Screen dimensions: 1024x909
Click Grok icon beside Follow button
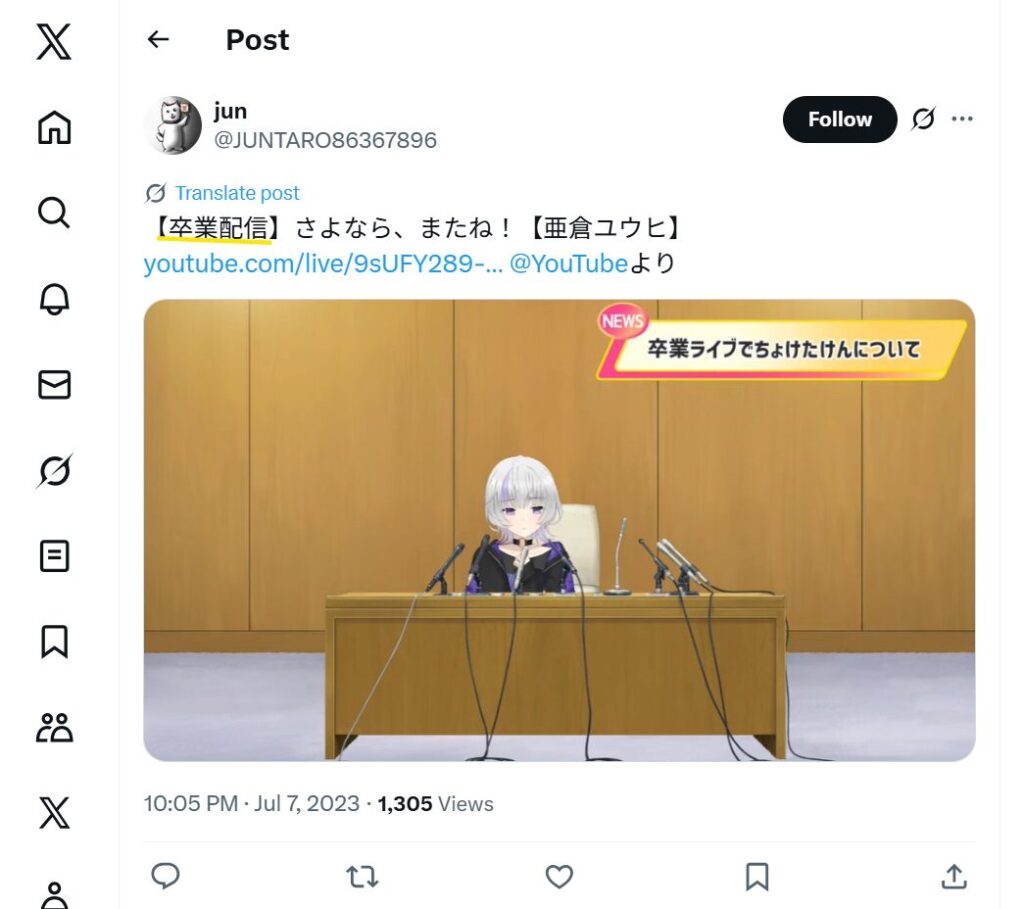click(923, 119)
